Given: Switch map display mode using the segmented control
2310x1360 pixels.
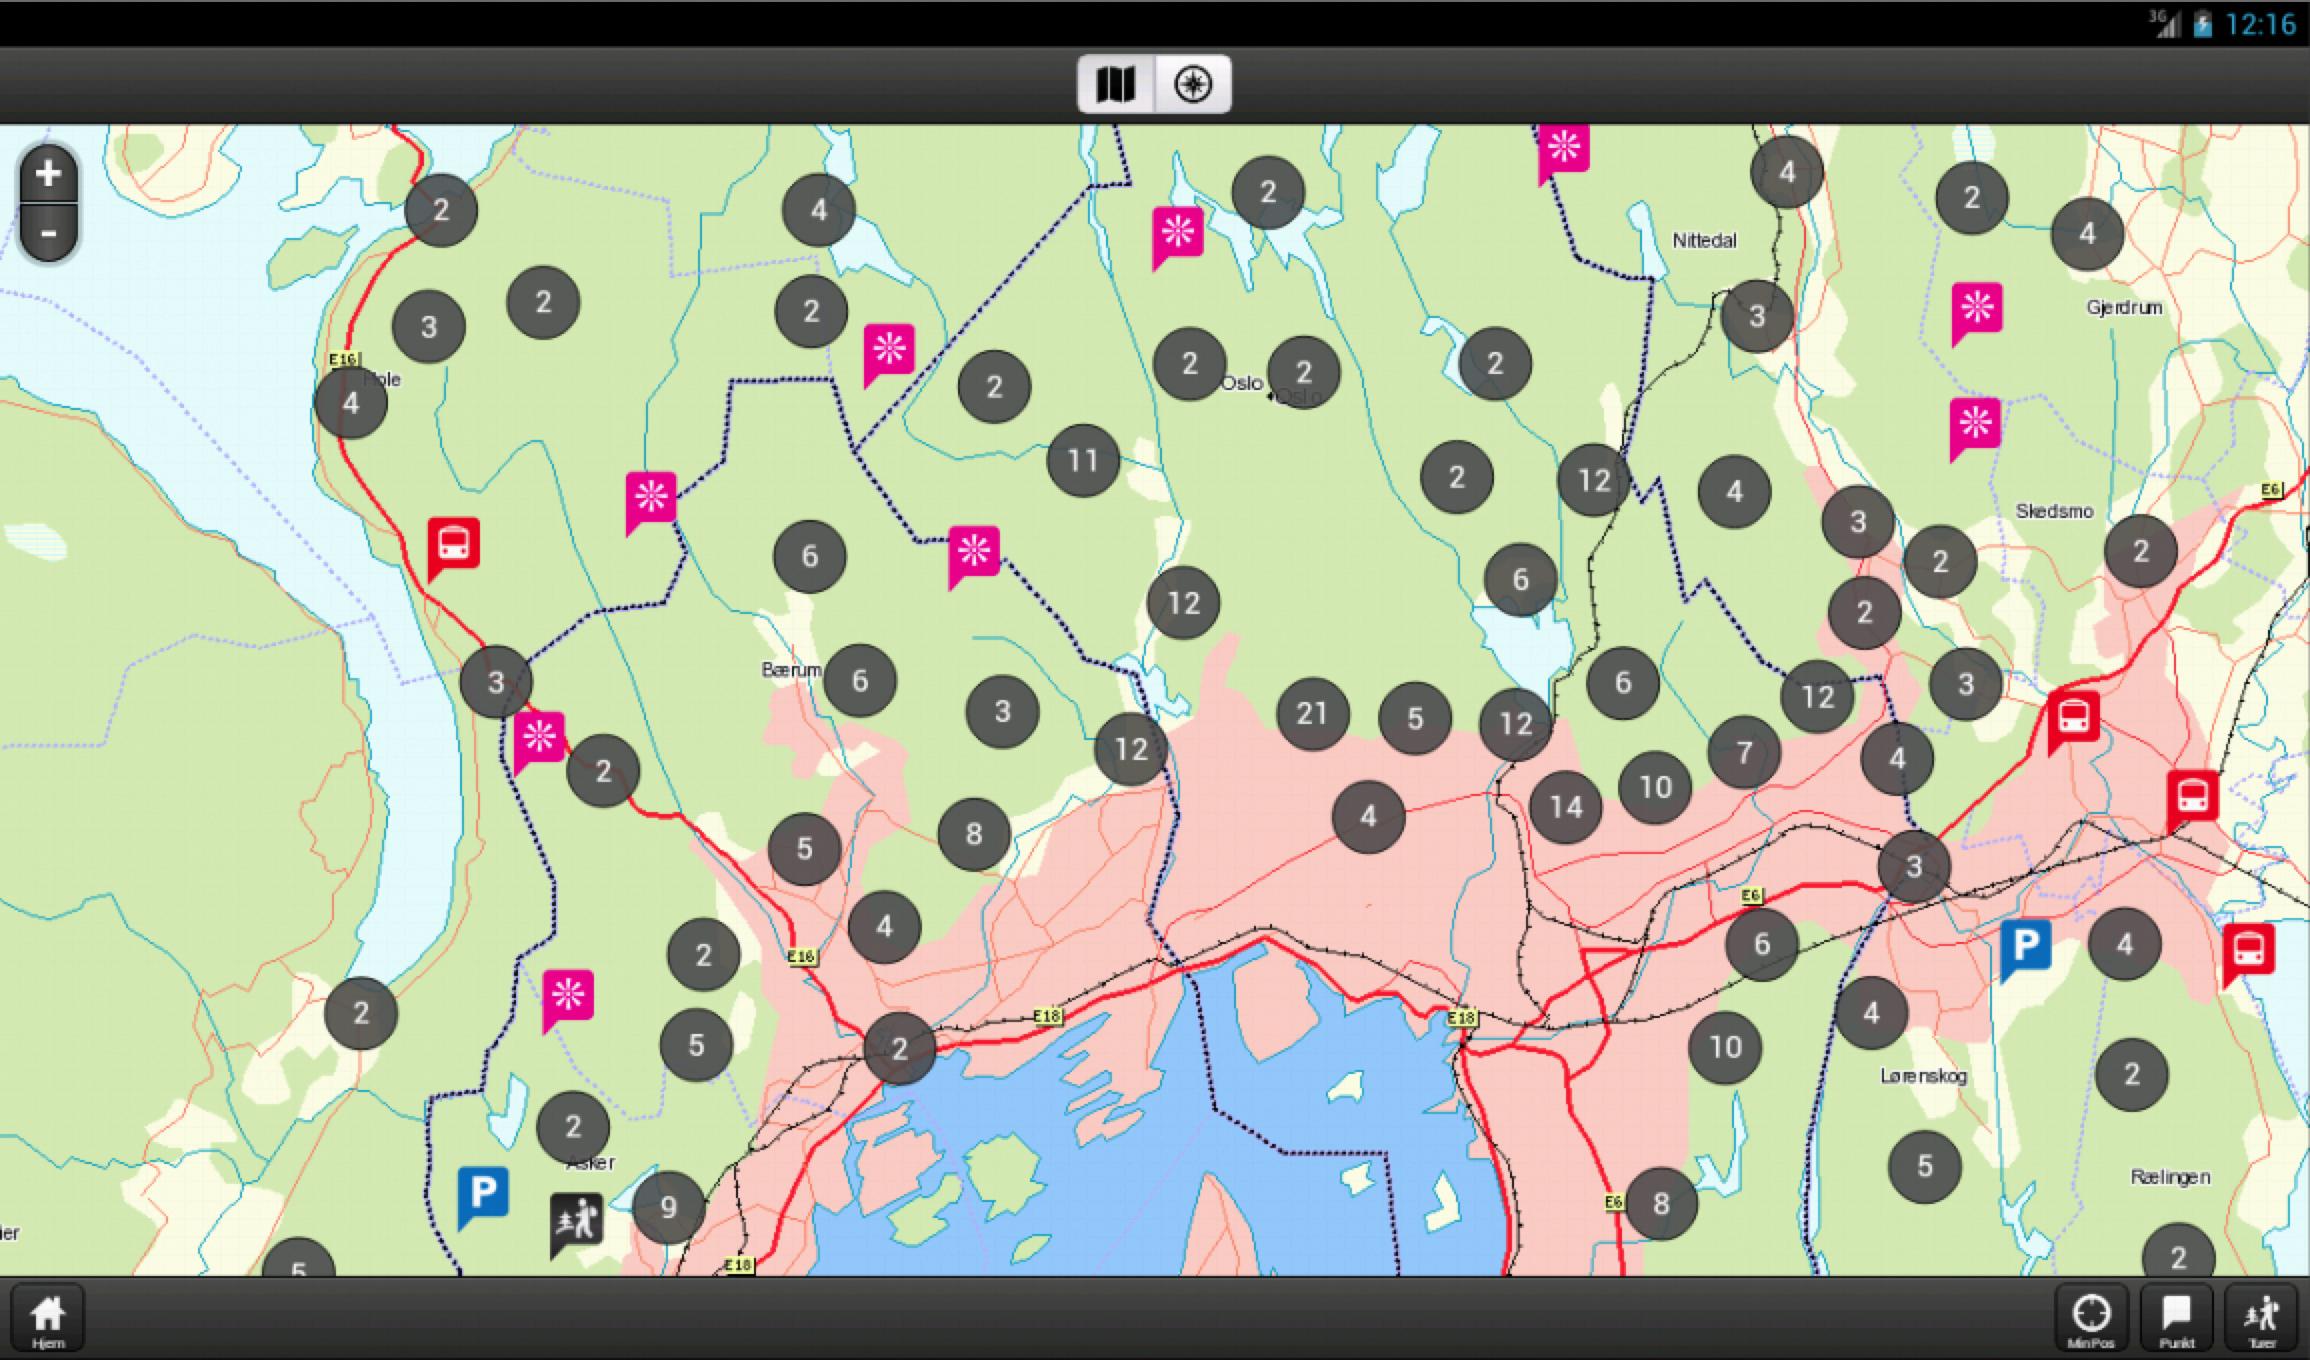Looking at the screenshot, I should (x=1117, y=85).
